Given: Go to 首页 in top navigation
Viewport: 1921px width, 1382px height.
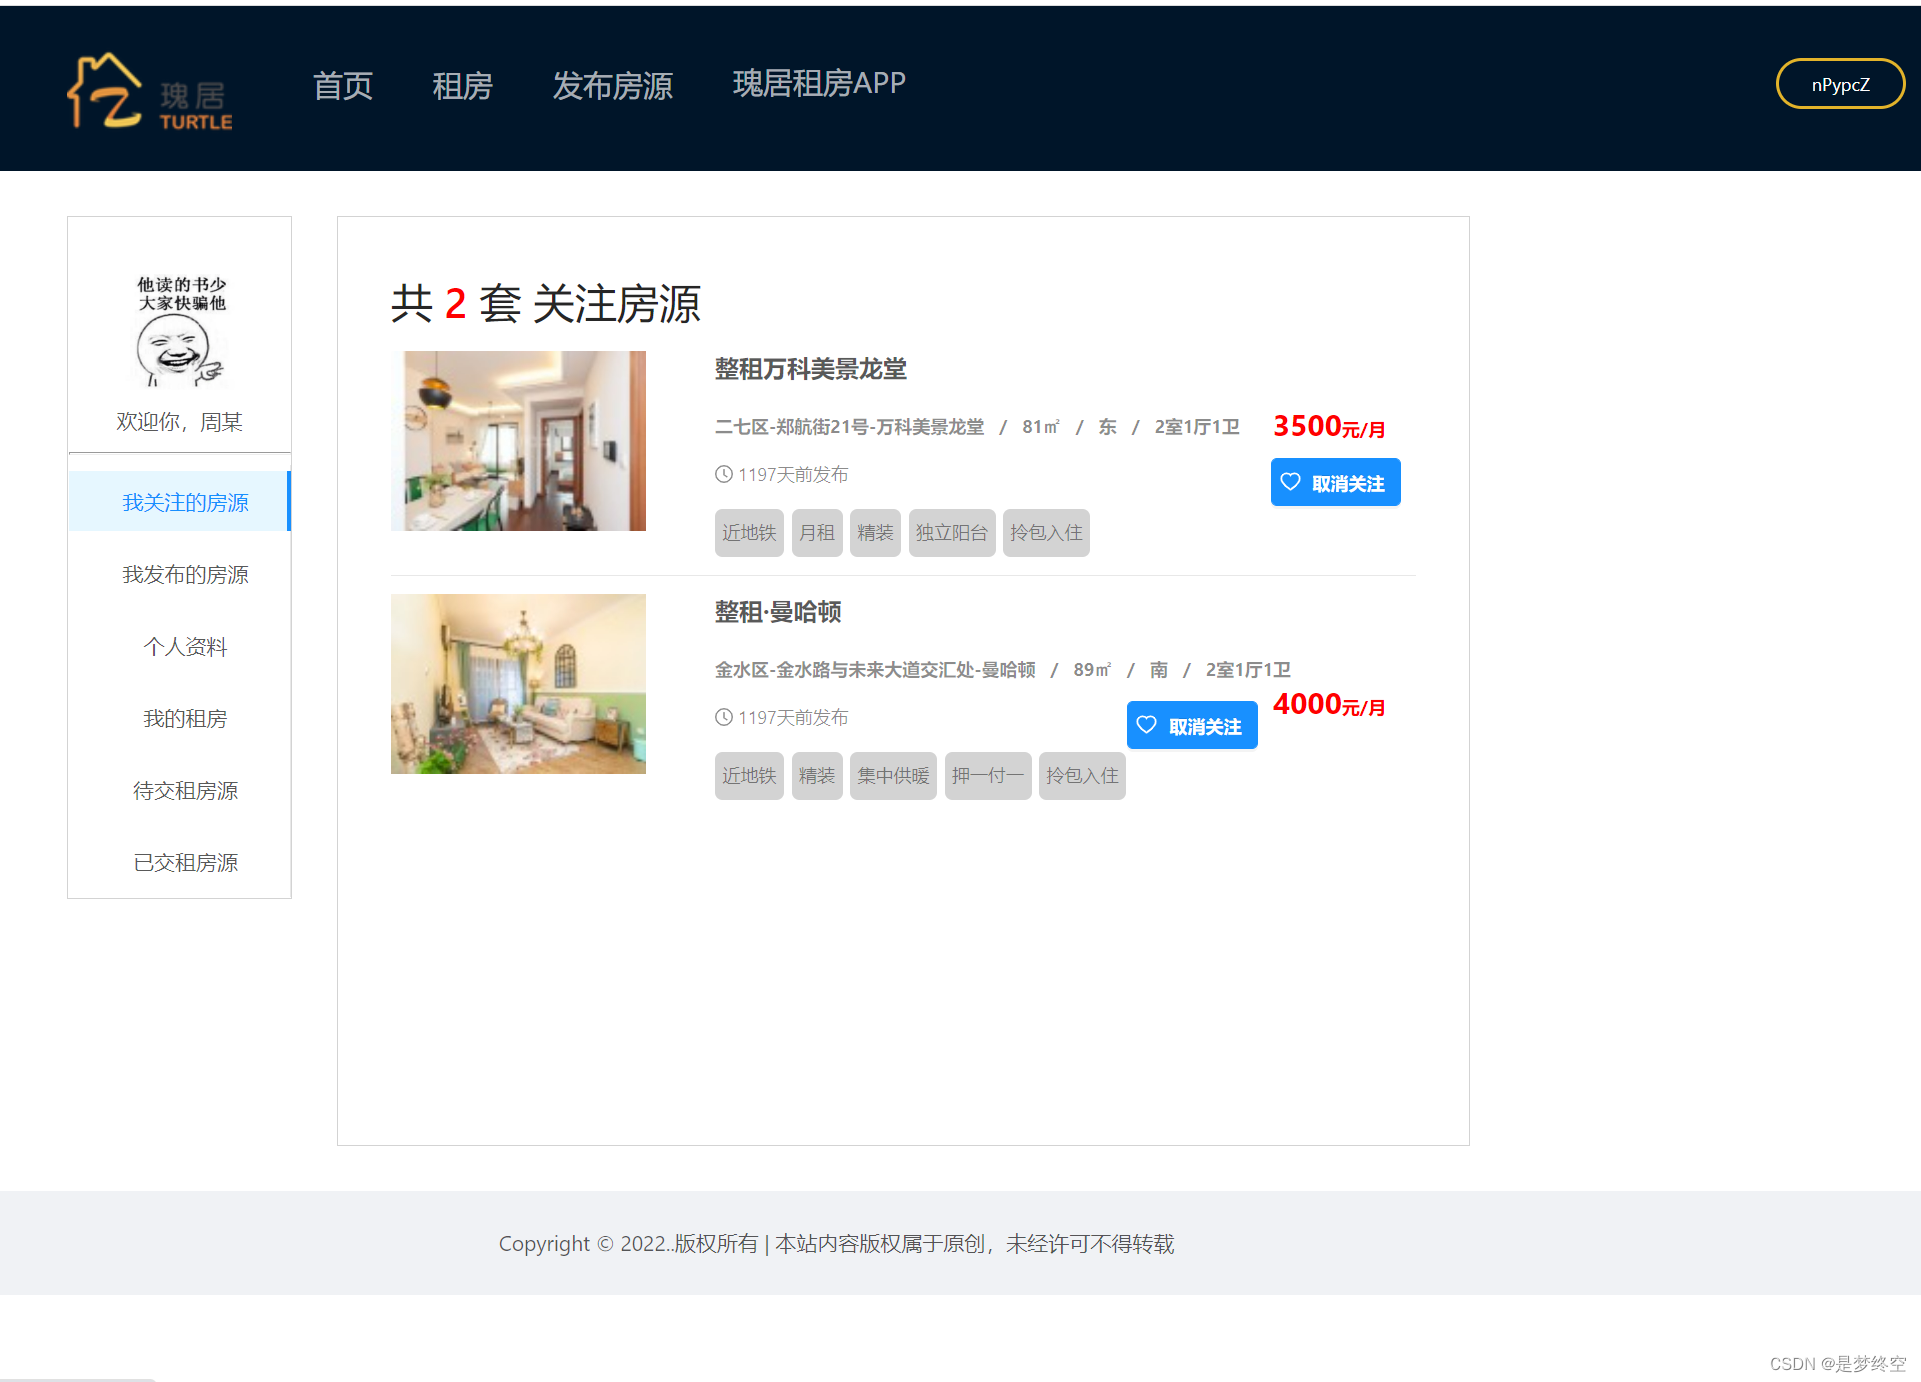Looking at the screenshot, I should 343,86.
